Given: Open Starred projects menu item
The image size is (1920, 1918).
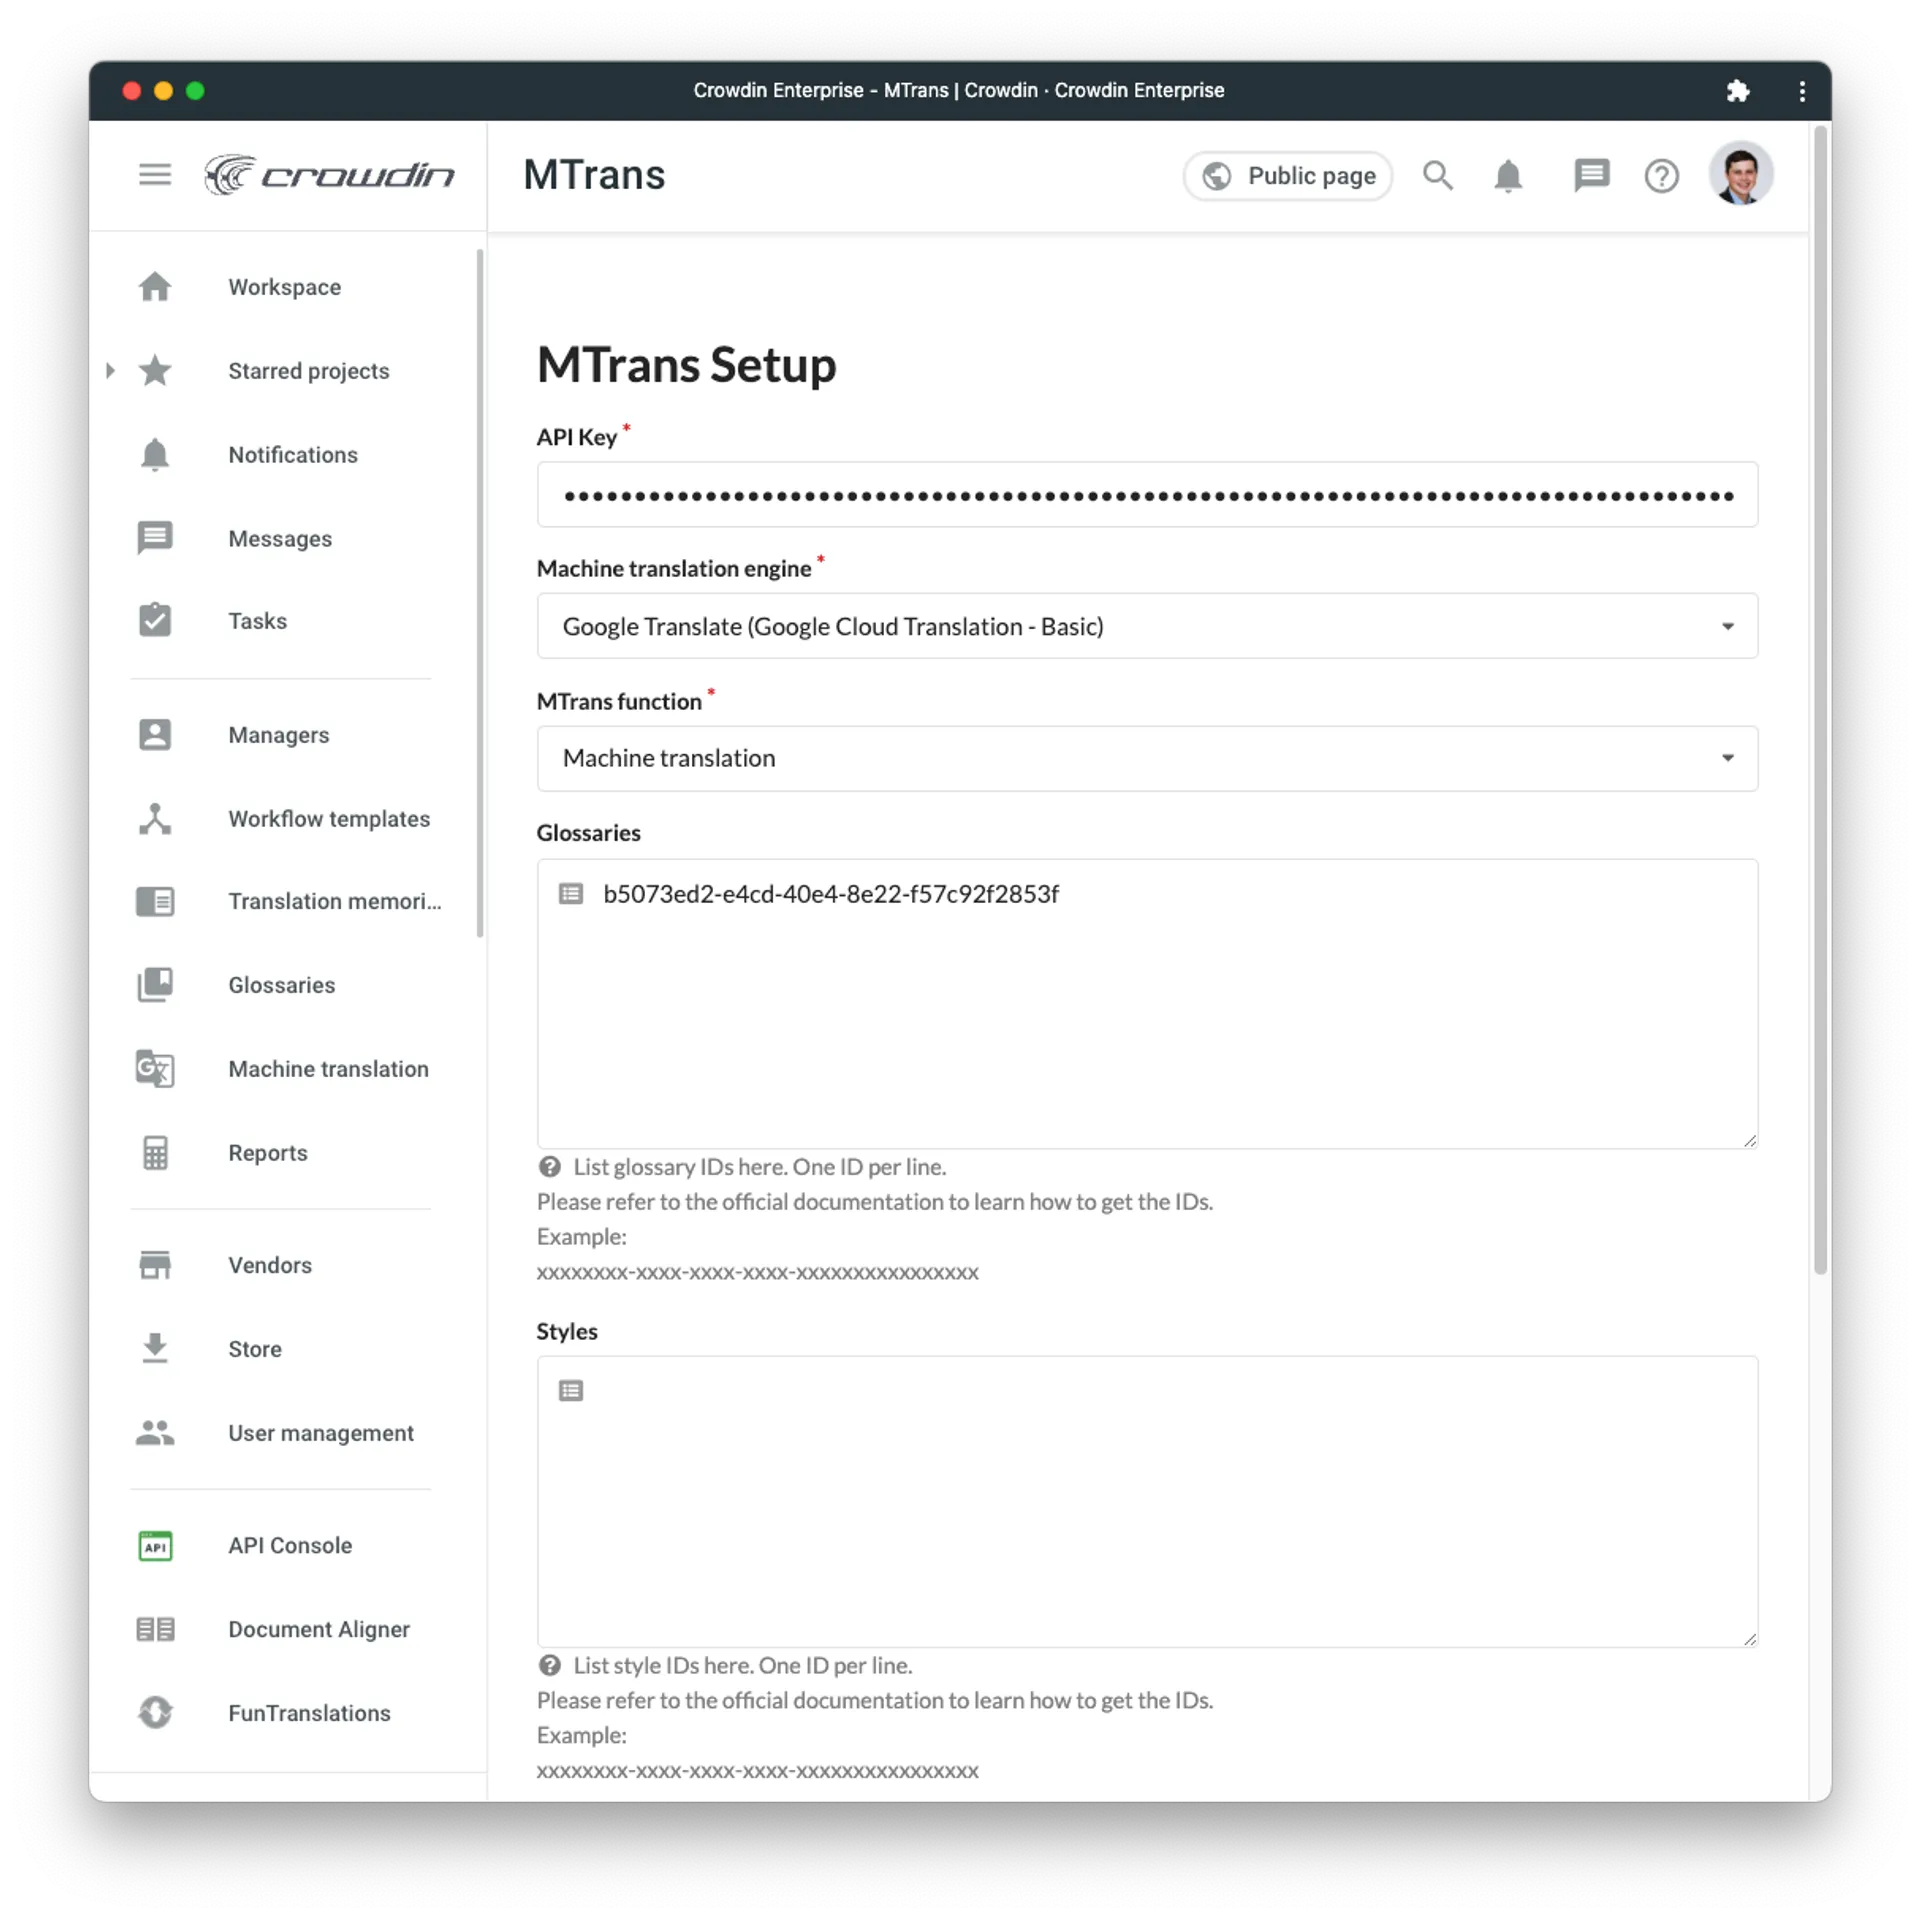Looking at the screenshot, I should [x=309, y=371].
